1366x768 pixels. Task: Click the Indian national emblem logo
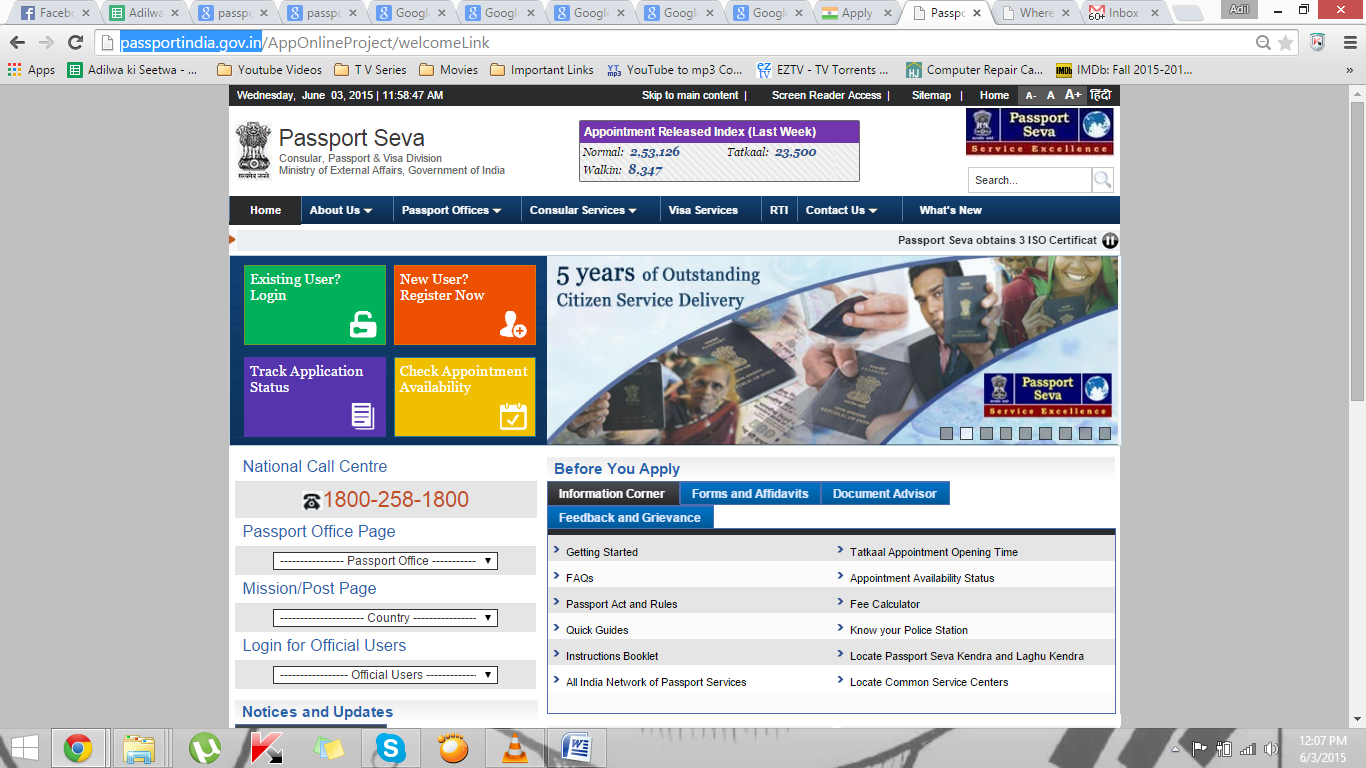click(x=253, y=150)
